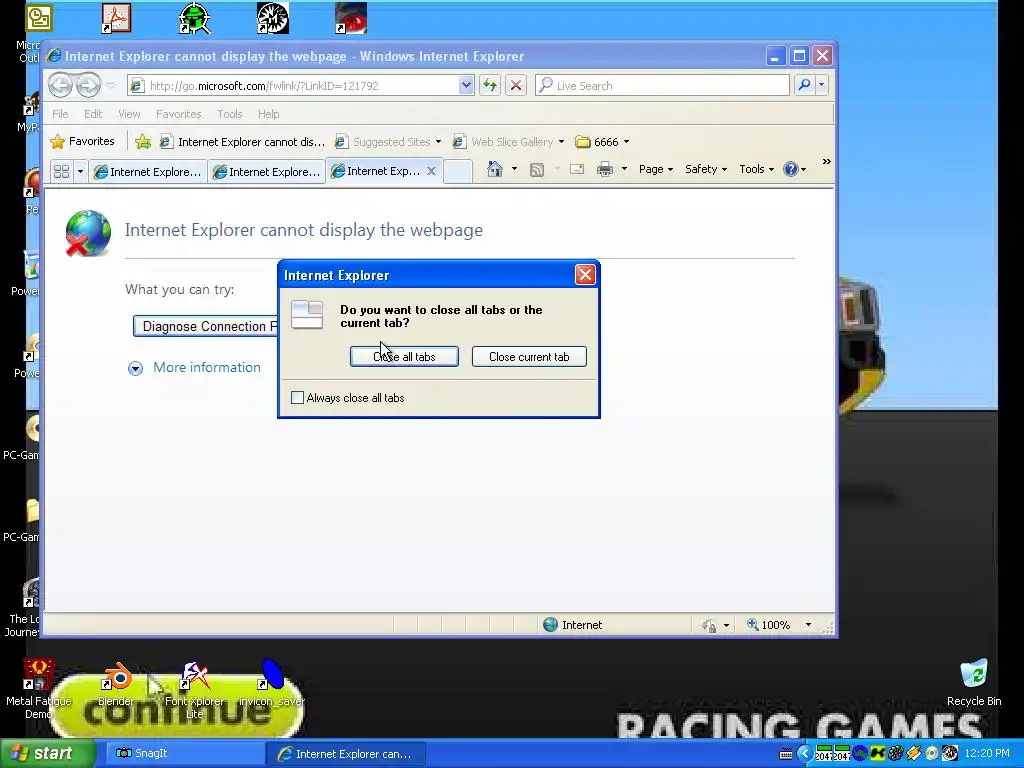Open the Quick Tabs grid icon
This screenshot has width=1024, height=768.
pos(61,172)
